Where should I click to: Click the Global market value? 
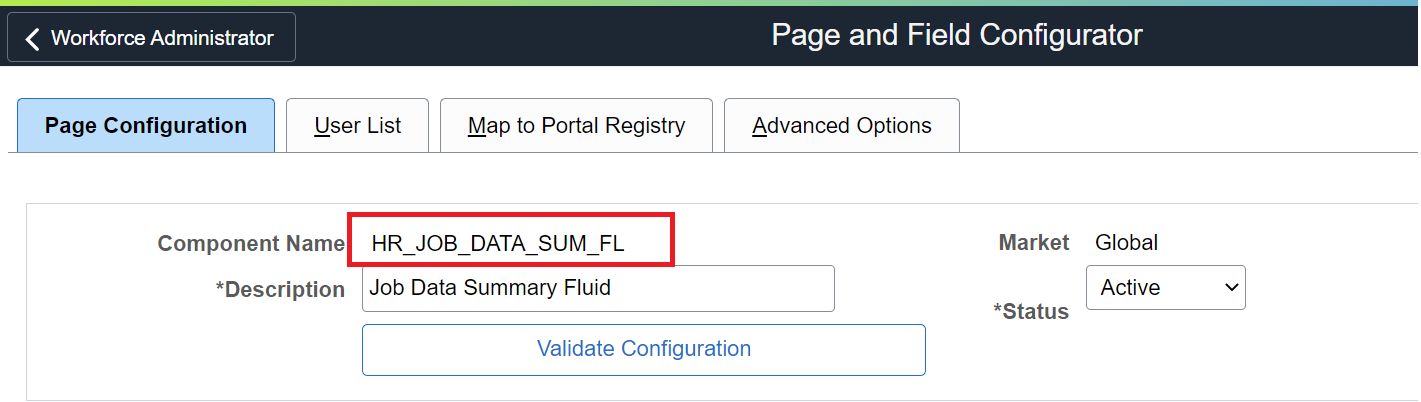[1126, 242]
